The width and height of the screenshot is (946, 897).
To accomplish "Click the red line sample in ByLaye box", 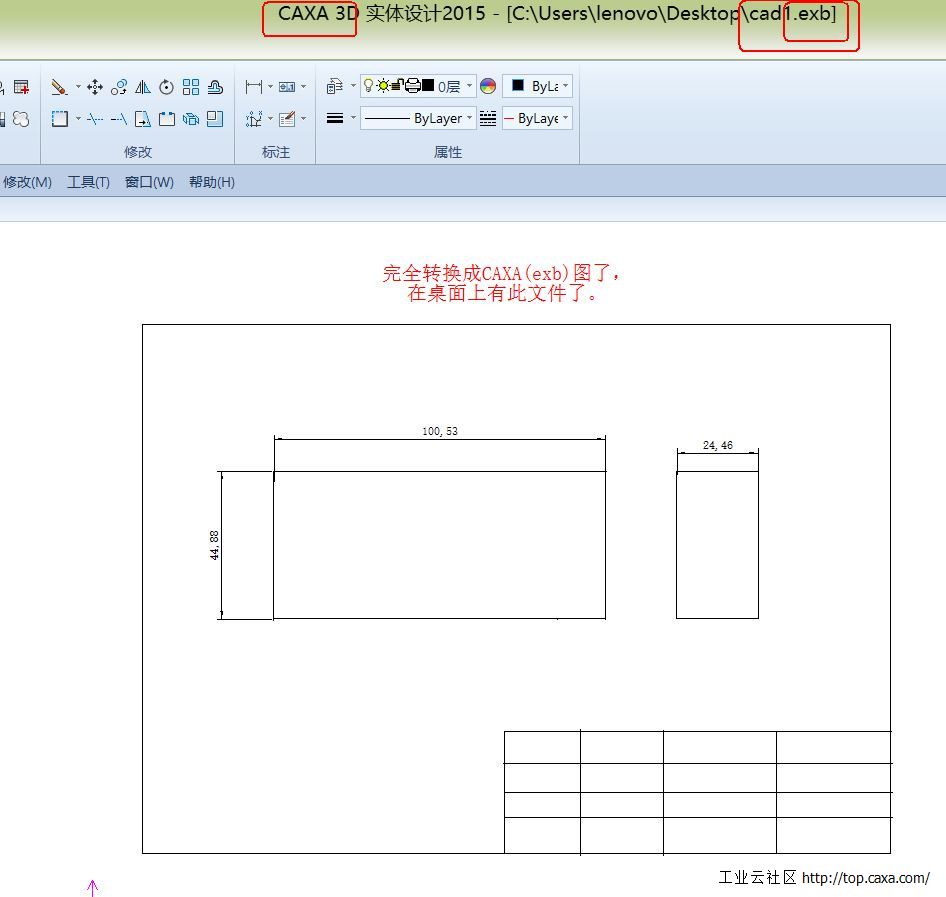I will coord(509,118).
